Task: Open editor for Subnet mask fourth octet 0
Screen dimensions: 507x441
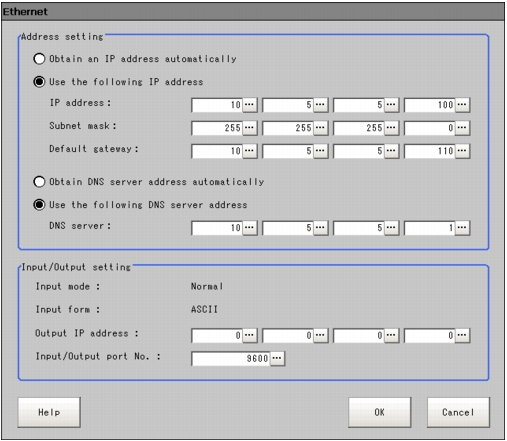Action: 462,128
